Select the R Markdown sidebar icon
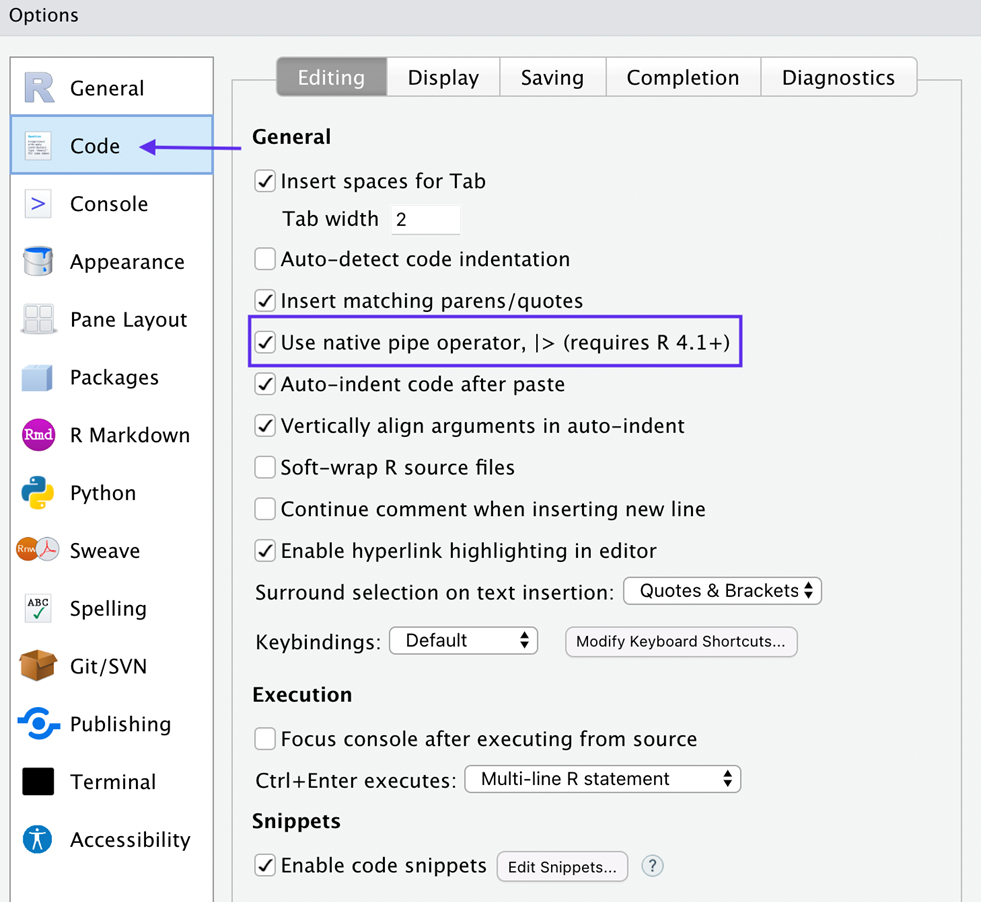The width and height of the screenshot is (981, 902). [38, 435]
